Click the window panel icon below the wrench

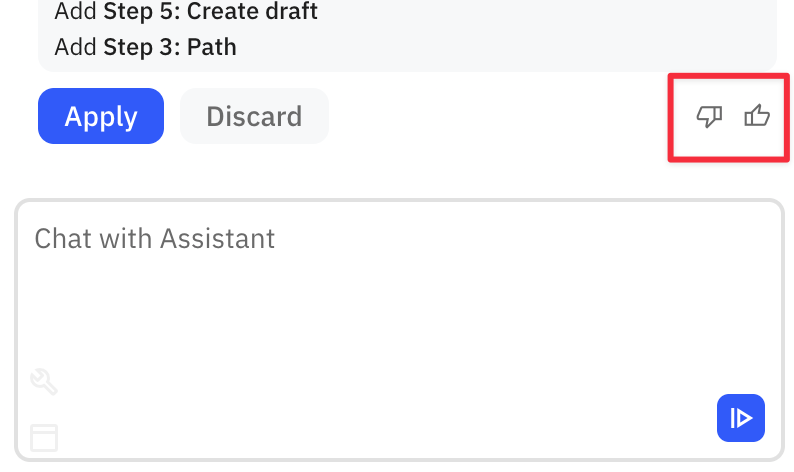click(44, 437)
